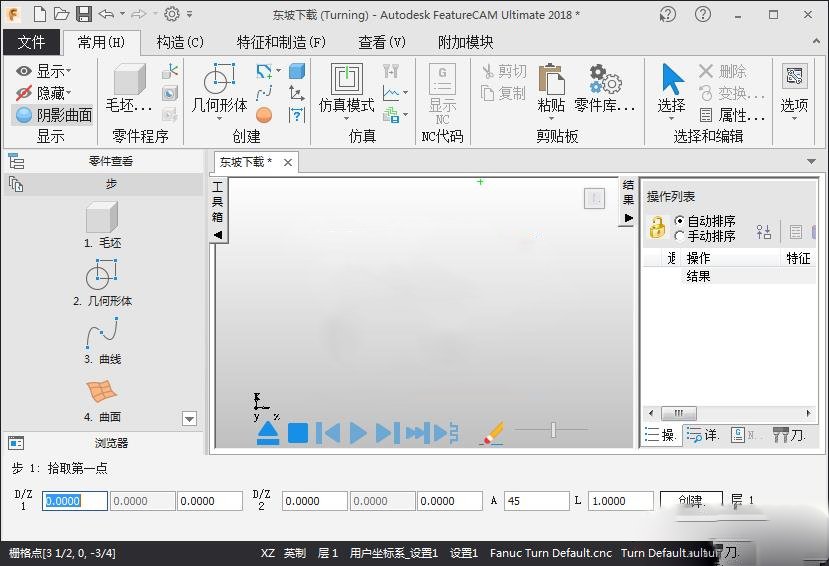
Task: Click the eject simulation button
Action: coord(268,433)
